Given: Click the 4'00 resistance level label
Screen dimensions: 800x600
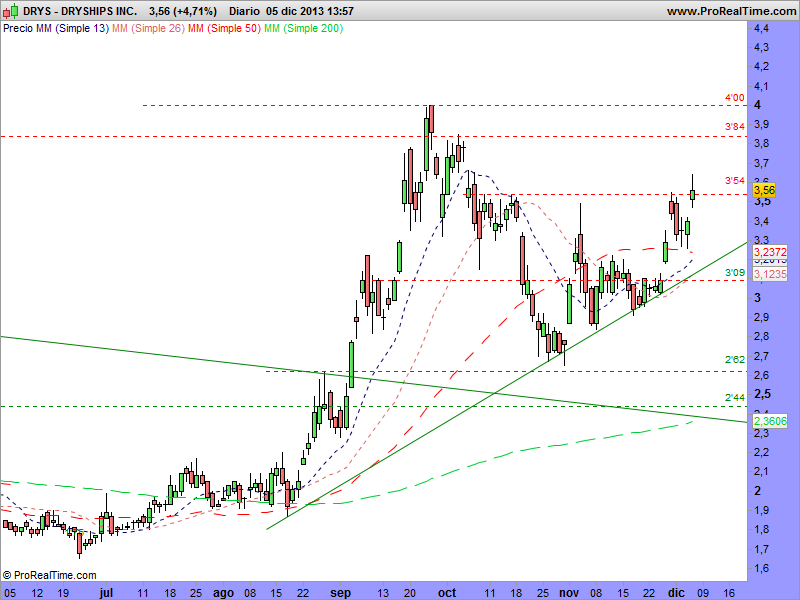Looking at the screenshot, I should 735,97.
